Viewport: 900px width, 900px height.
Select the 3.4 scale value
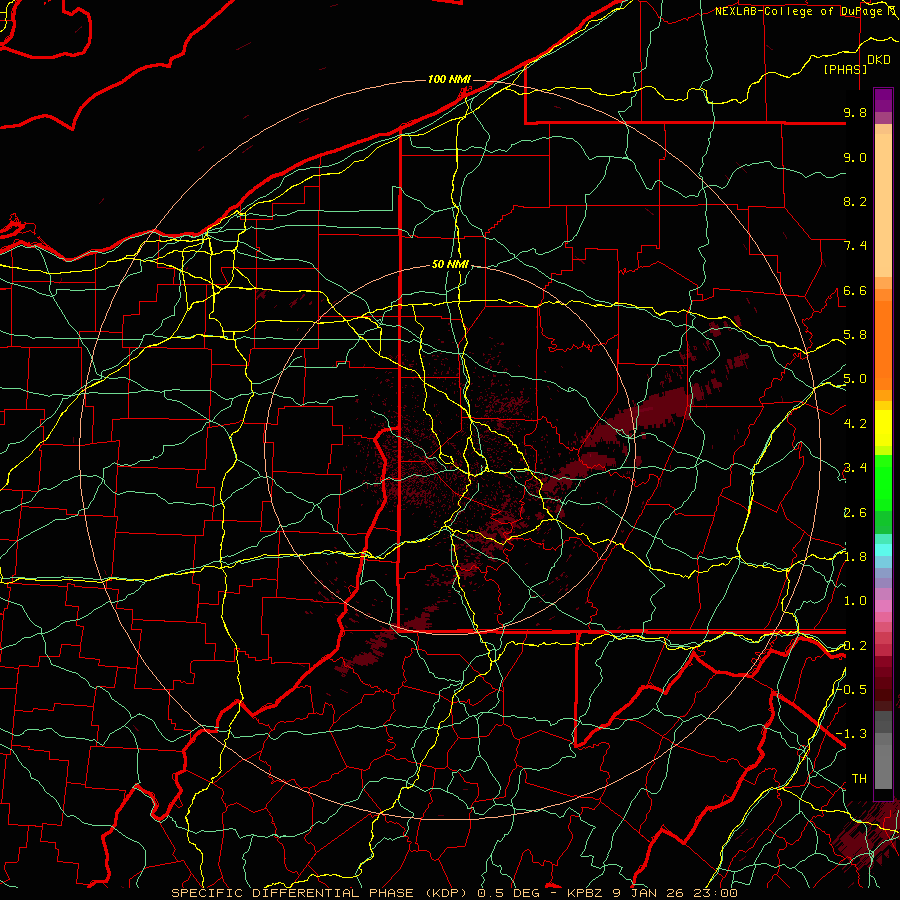pos(855,468)
